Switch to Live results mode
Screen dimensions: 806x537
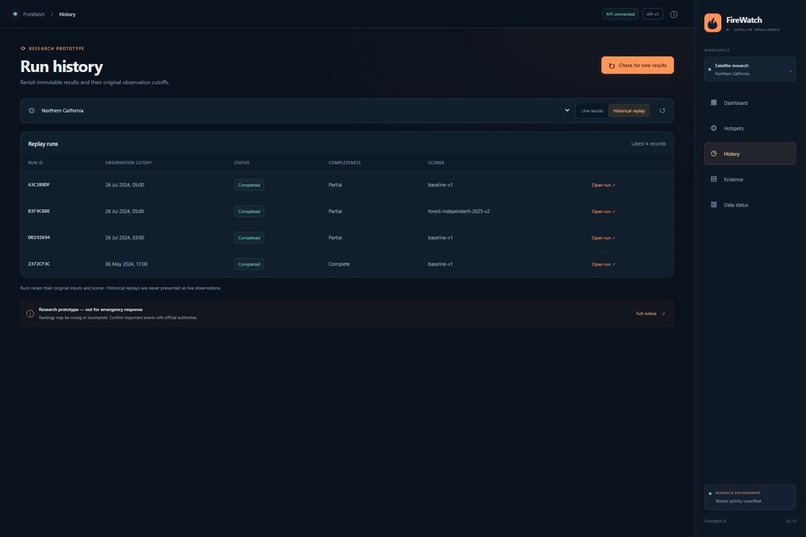pyautogui.click(x=592, y=111)
